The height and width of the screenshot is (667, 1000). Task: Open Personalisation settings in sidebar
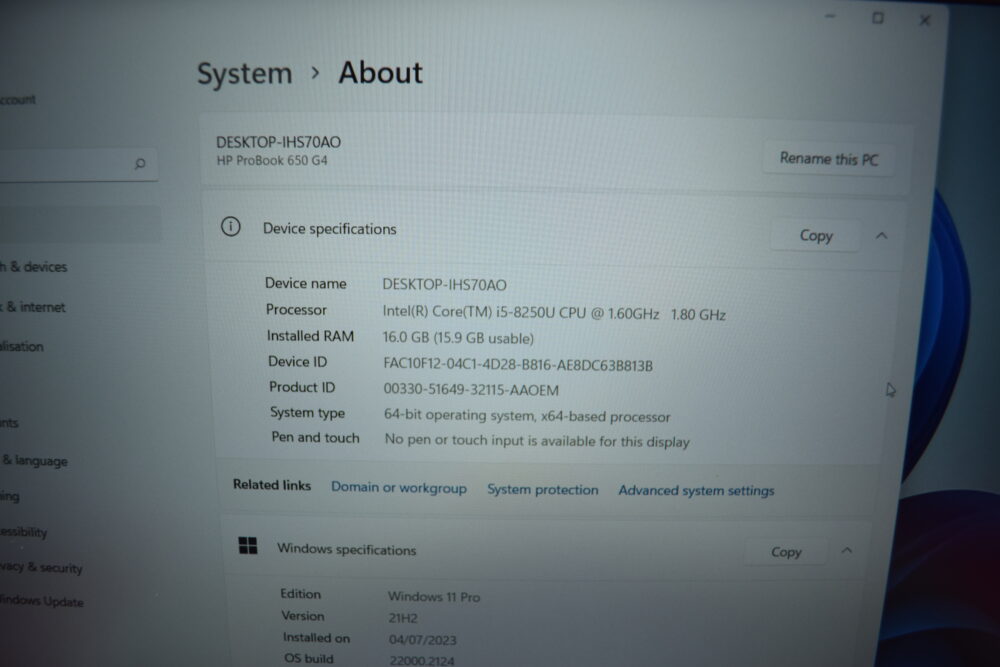coord(22,346)
